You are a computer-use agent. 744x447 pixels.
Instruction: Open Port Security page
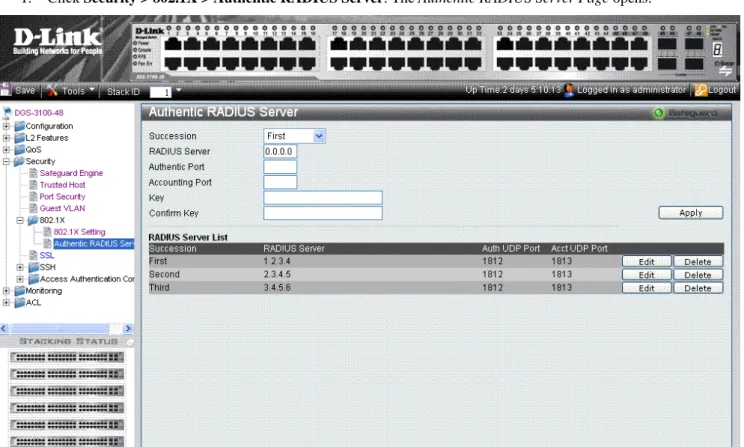pos(62,196)
